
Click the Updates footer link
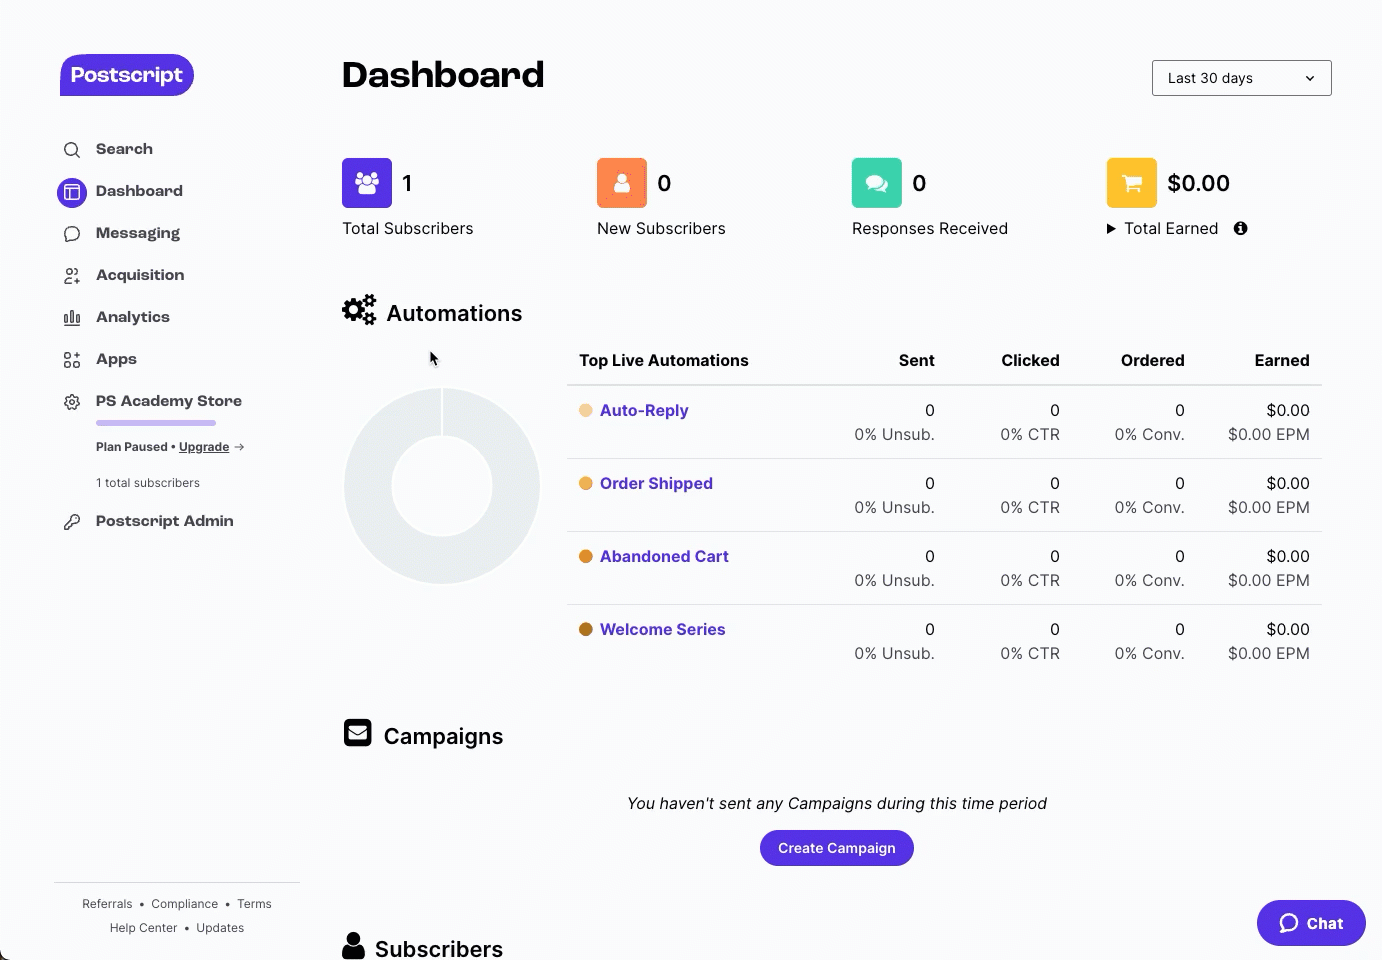(220, 928)
